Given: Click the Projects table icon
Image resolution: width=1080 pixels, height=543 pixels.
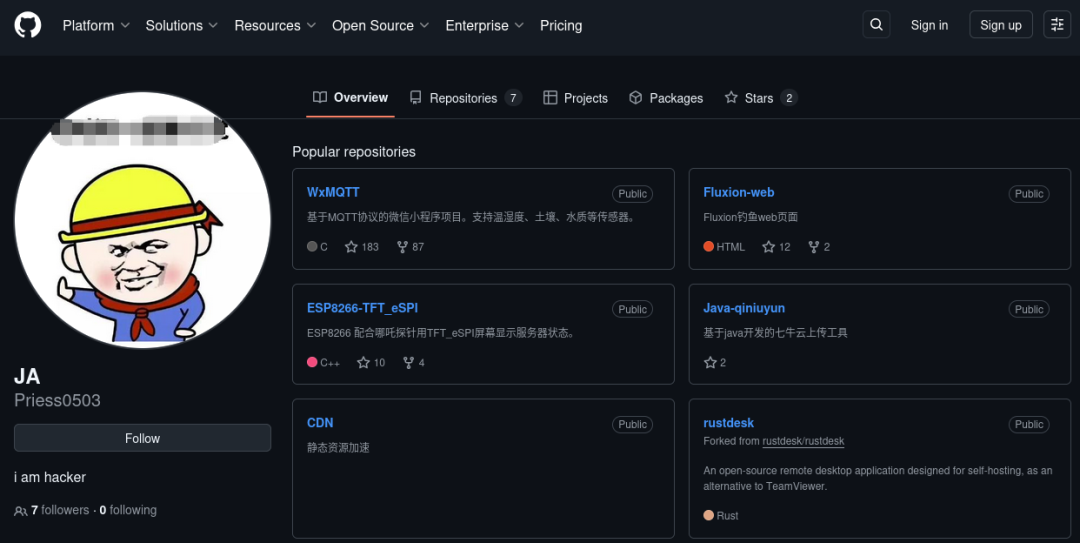Looking at the screenshot, I should 550,98.
